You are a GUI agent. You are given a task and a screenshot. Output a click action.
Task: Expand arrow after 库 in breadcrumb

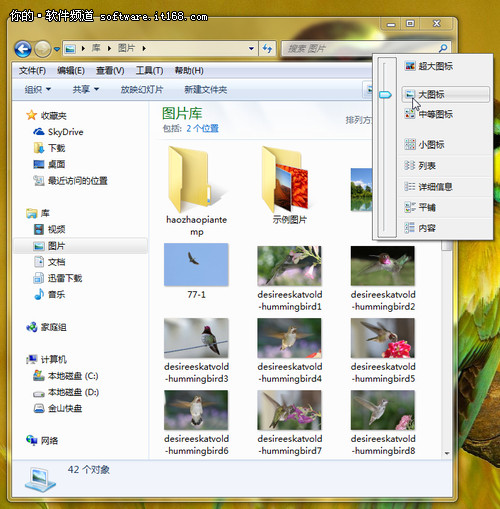click(x=109, y=49)
